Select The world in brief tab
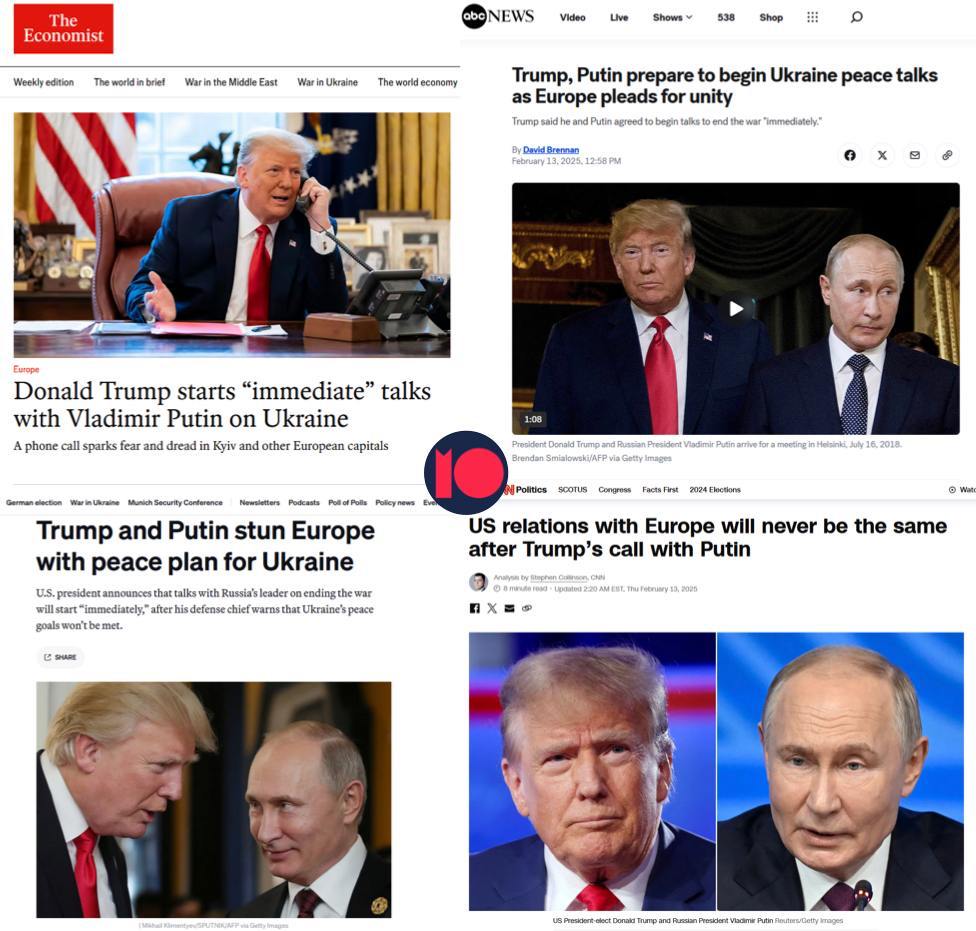This screenshot has height=931, width=976. (x=129, y=82)
